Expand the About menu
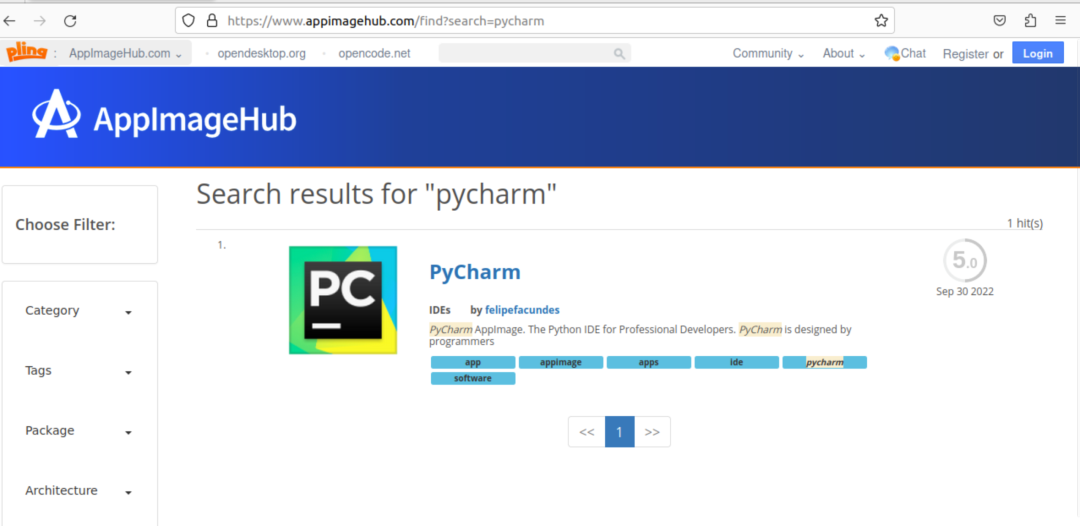This screenshot has width=1080, height=526. (x=844, y=53)
